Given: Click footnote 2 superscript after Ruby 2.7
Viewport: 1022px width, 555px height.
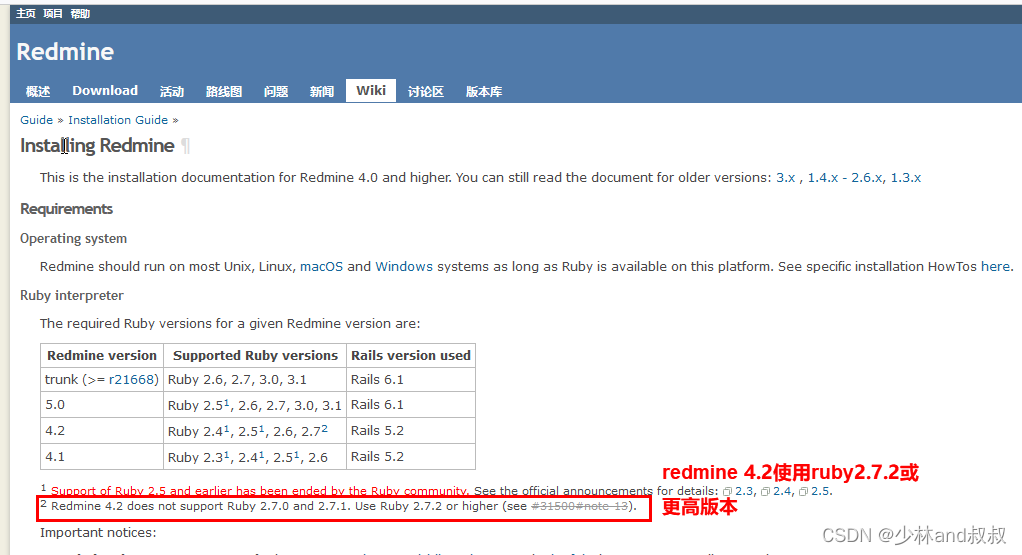Looking at the screenshot, I should [x=325, y=428].
